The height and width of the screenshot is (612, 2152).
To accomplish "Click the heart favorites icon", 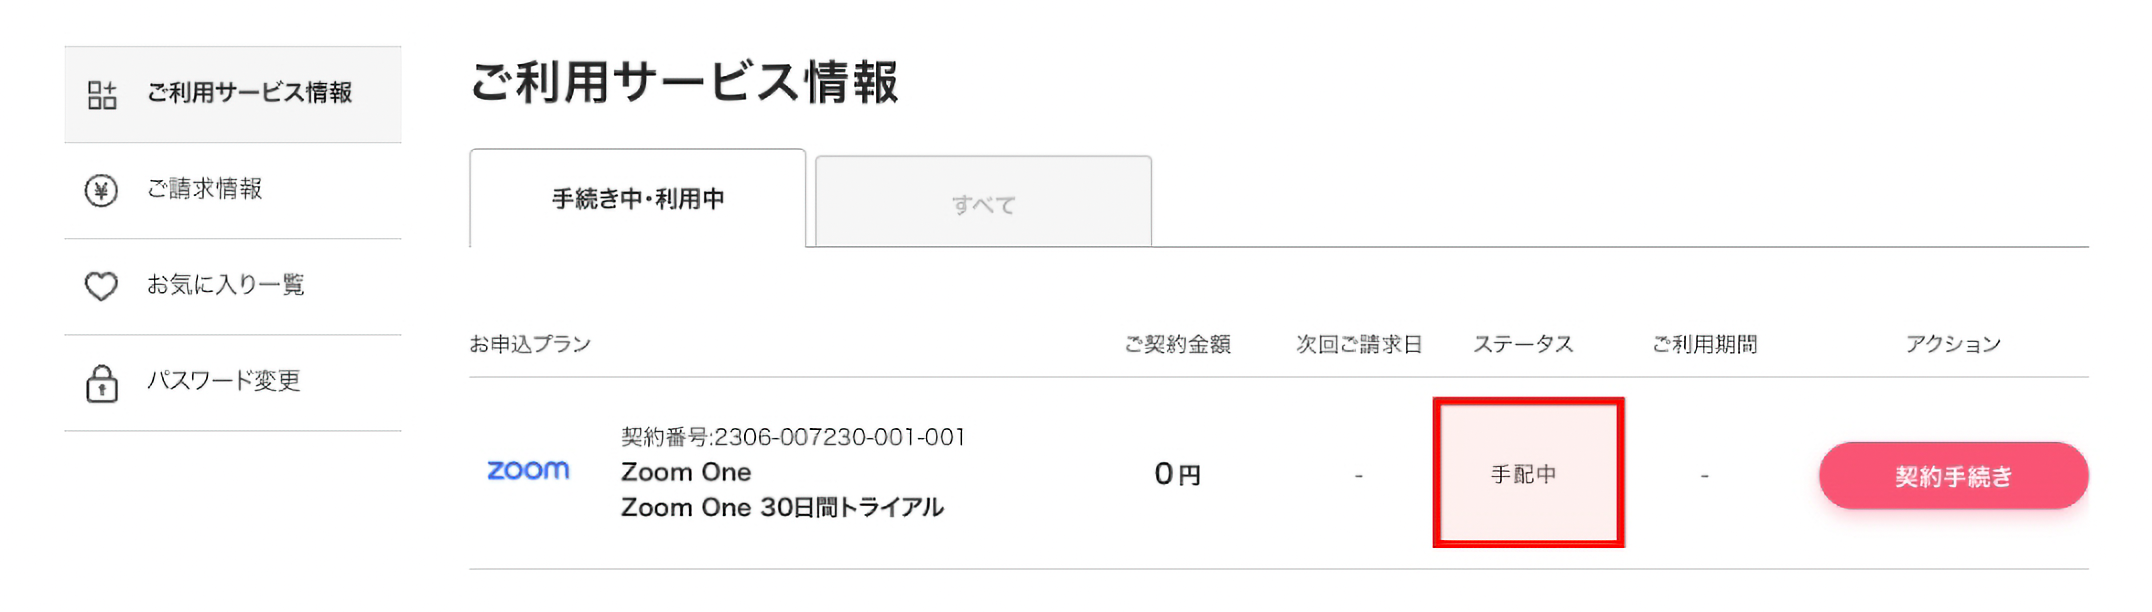I will [x=101, y=286].
